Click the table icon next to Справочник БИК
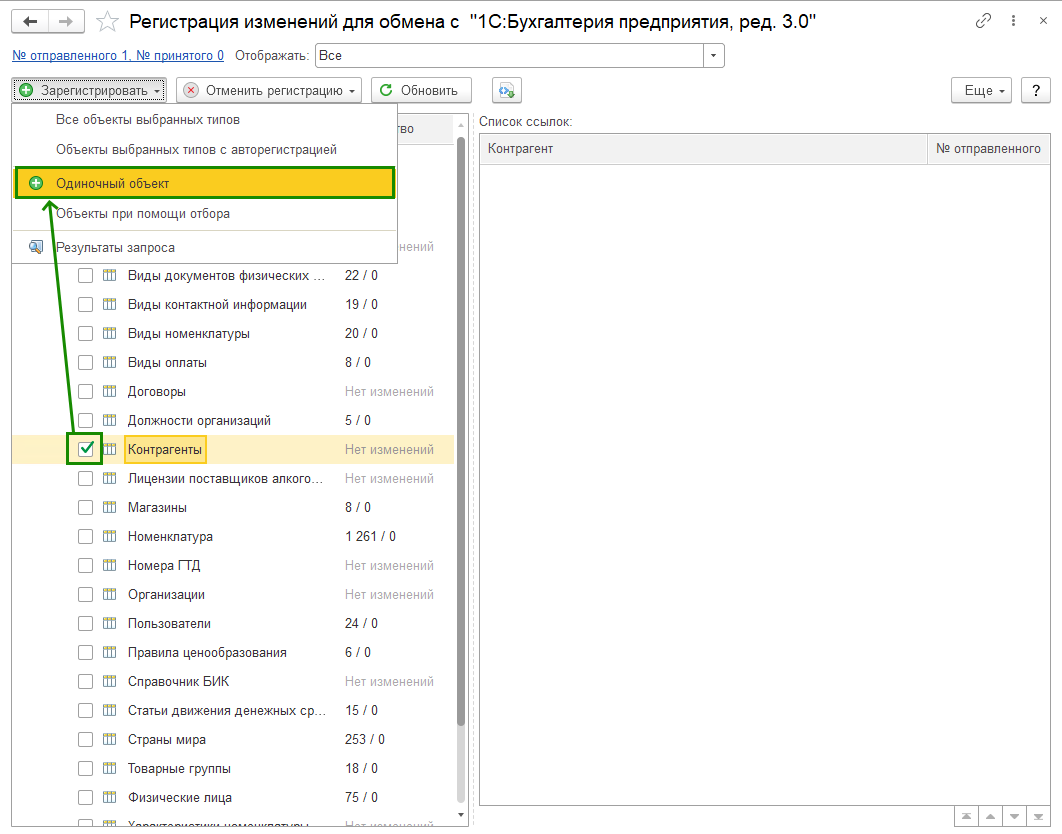Viewport: 1062px width, 834px height. tap(110, 681)
